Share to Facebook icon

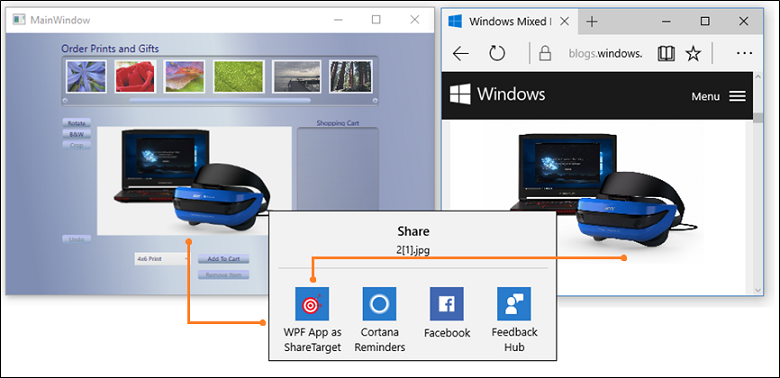[x=447, y=303]
